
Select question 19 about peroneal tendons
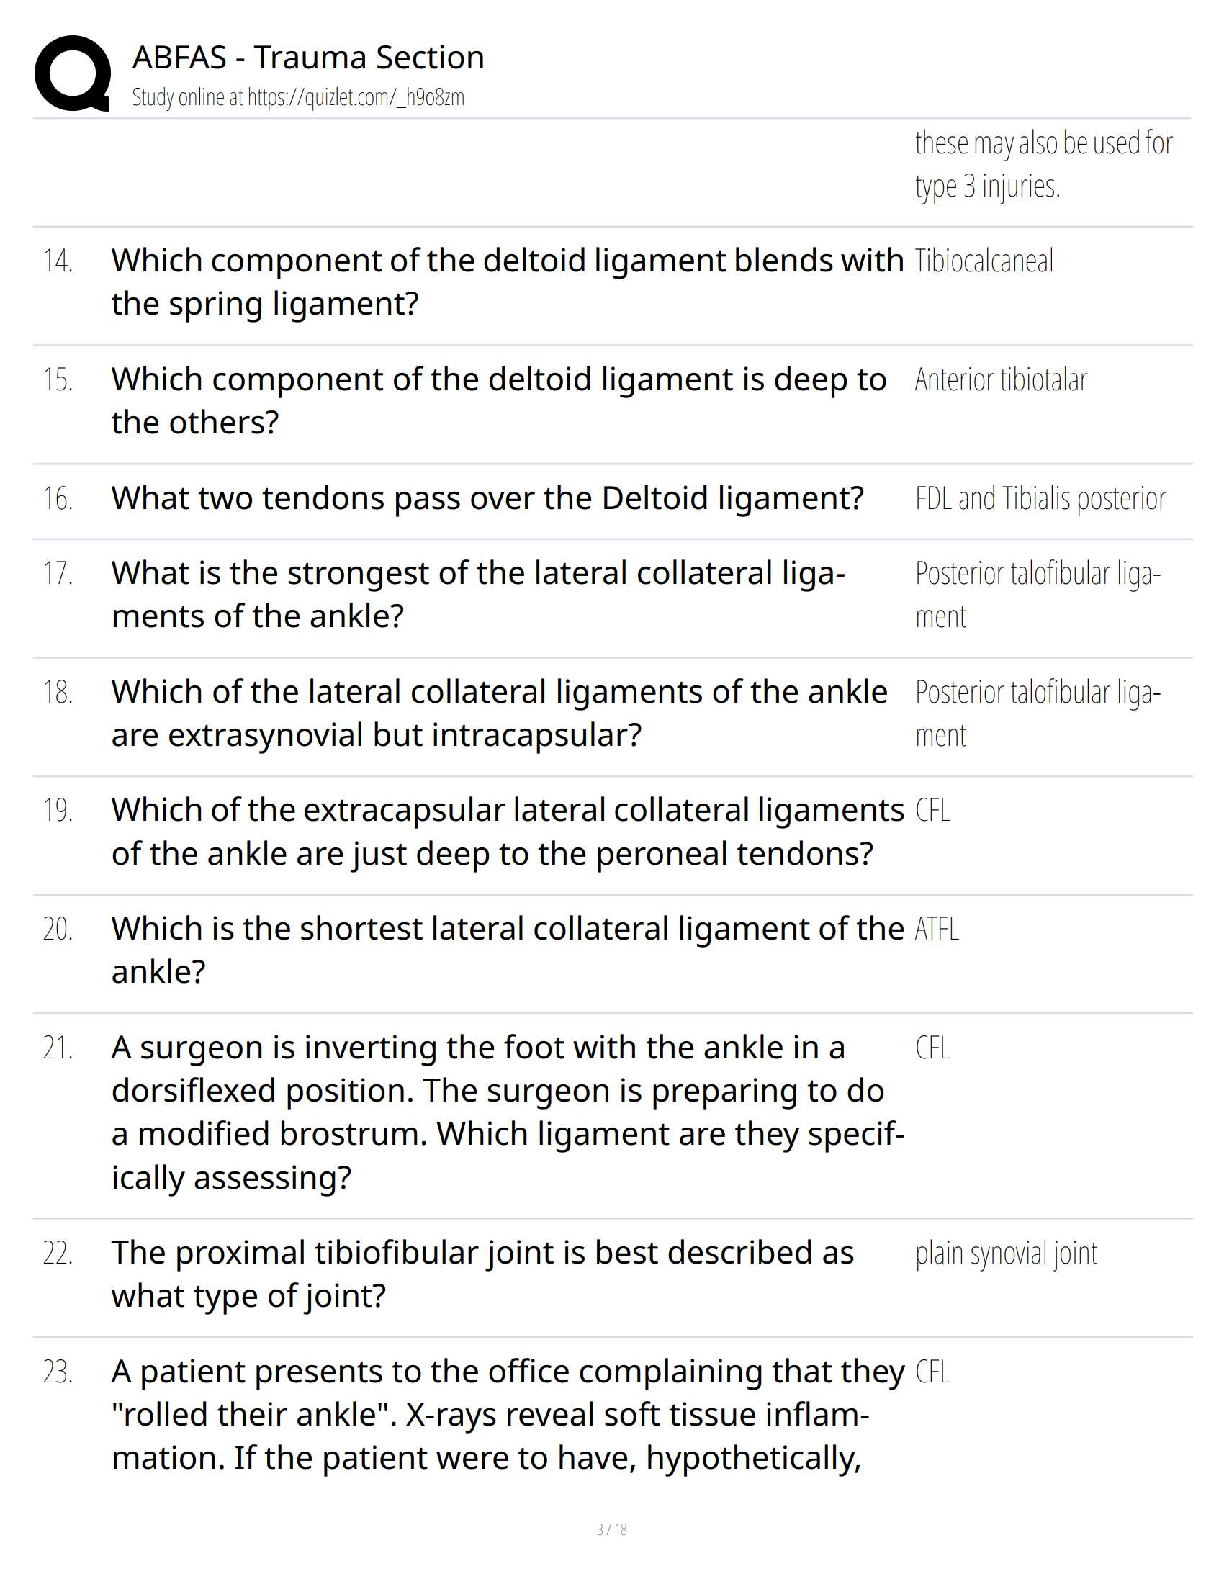[507, 832]
